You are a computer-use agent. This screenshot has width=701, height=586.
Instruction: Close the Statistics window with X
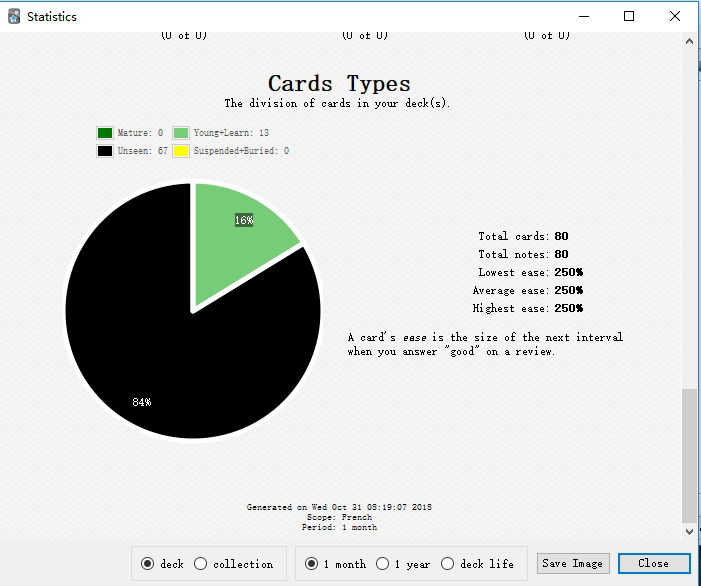tap(675, 17)
